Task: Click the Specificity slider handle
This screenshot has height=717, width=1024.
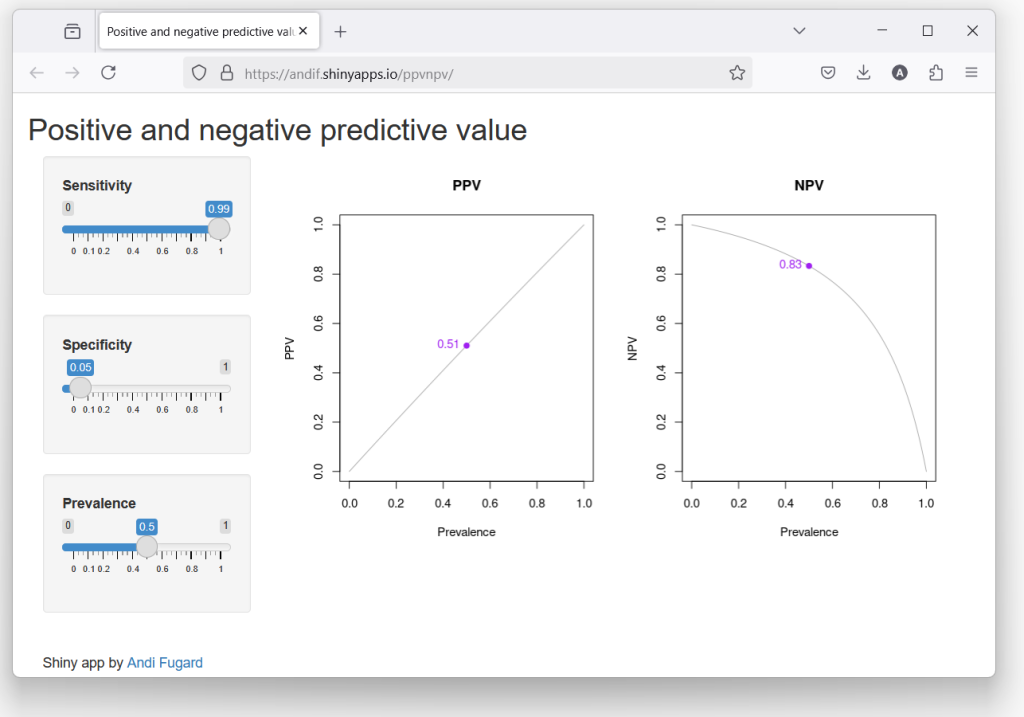Action: pos(80,387)
